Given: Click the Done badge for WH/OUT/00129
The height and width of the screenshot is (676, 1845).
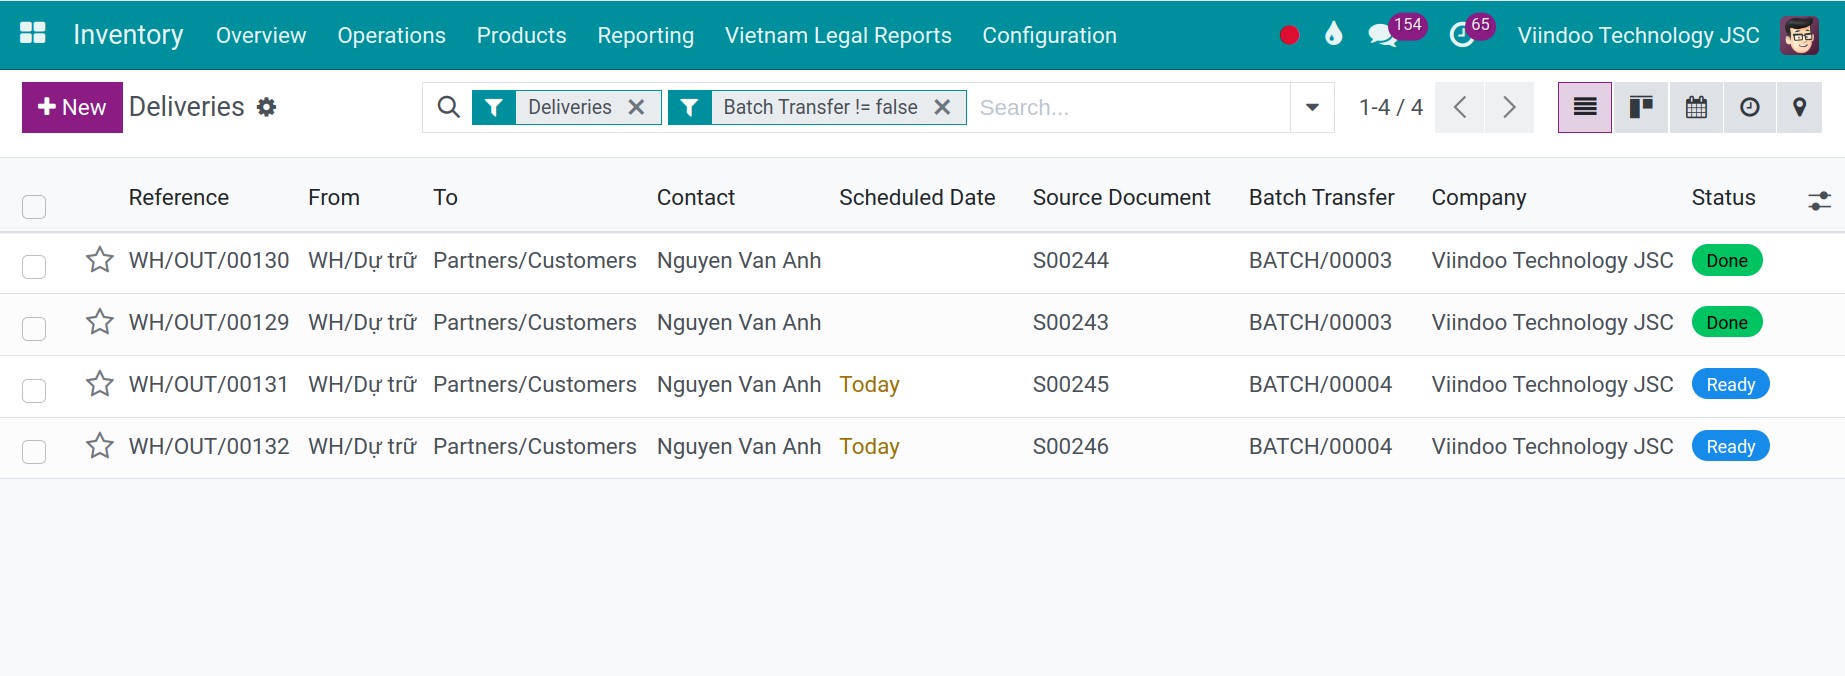Looking at the screenshot, I should pos(1727,322).
